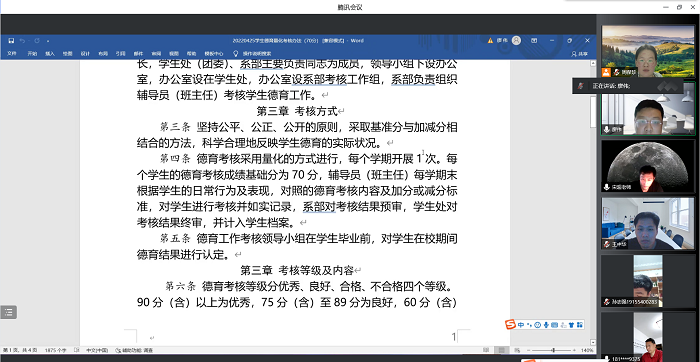The image size is (700, 362).
Task: Click the Sogou emoji face icon
Action: [538, 325]
